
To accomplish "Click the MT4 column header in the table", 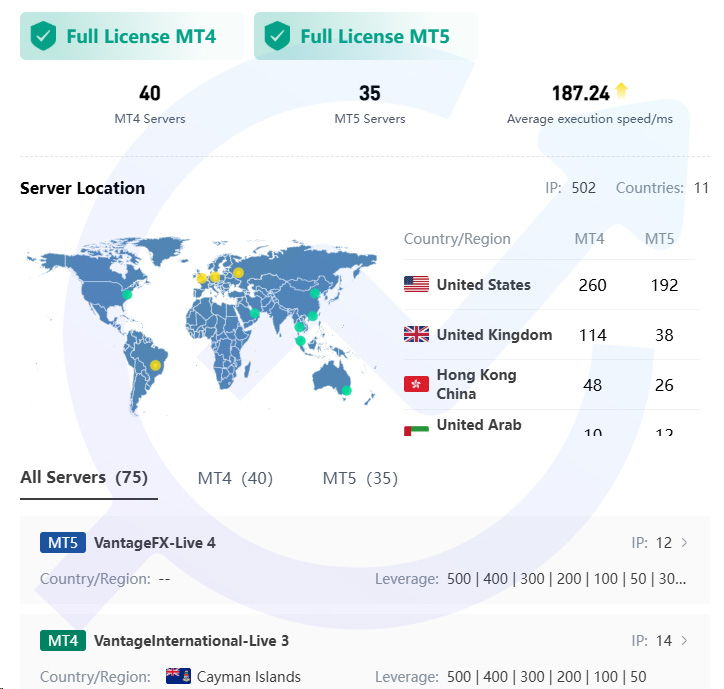I will (x=589, y=239).
